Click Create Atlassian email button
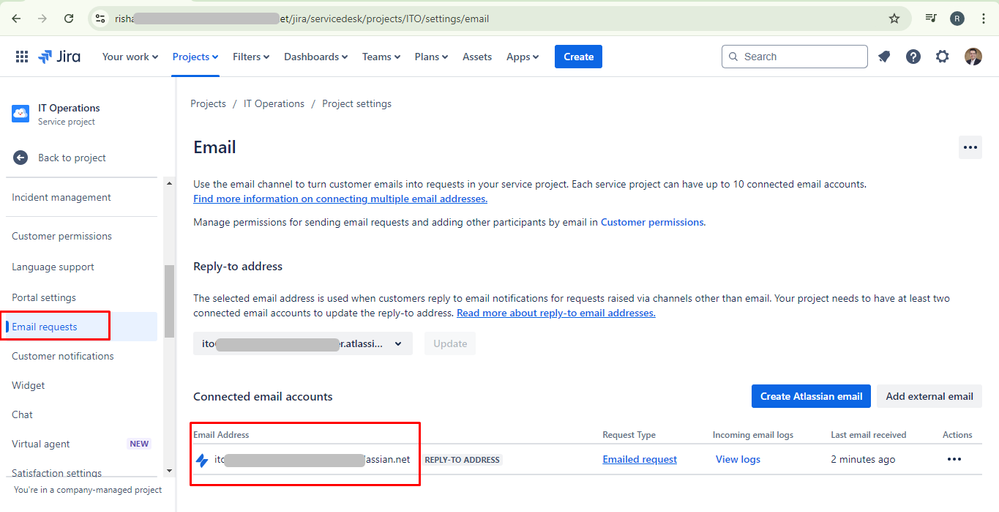 pyautogui.click(x=811, y=396)
